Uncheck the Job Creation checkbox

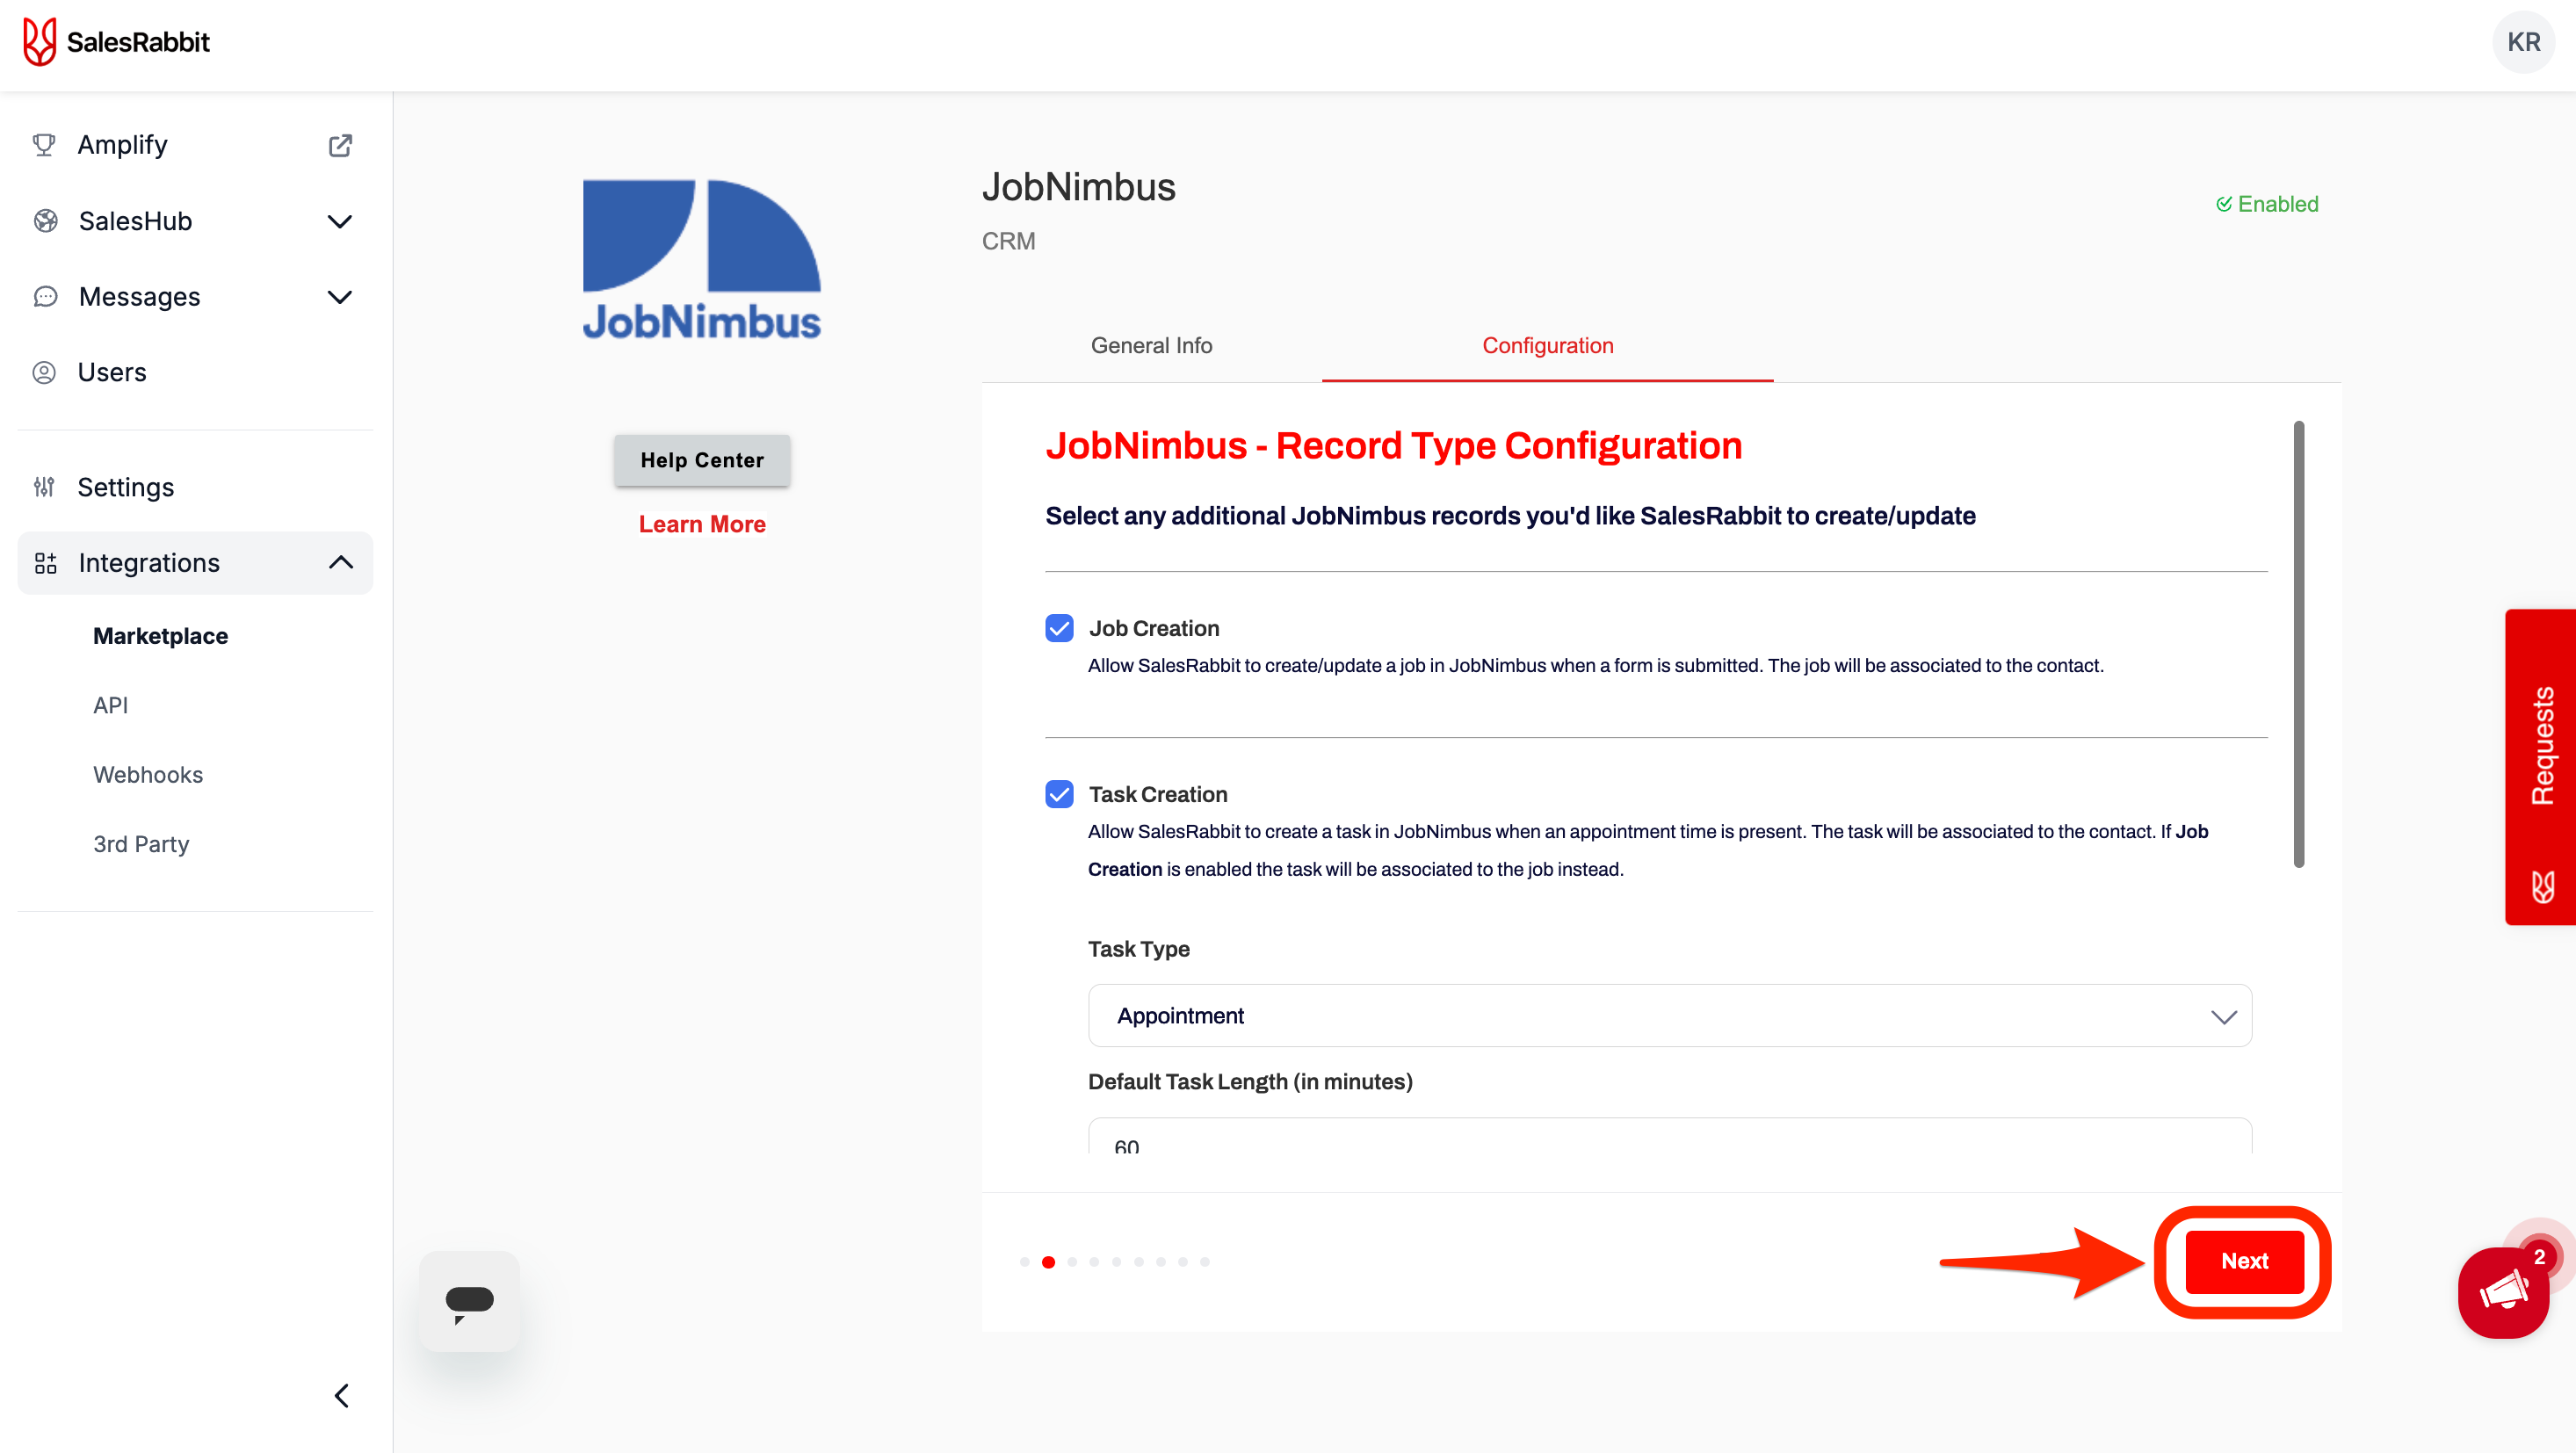(x=1059, y=628)
